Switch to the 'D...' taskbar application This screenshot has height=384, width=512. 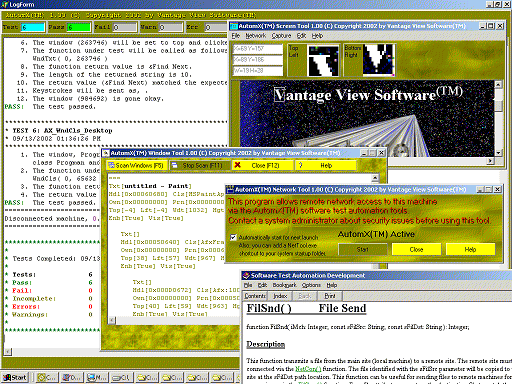click(x=71, y=377)
